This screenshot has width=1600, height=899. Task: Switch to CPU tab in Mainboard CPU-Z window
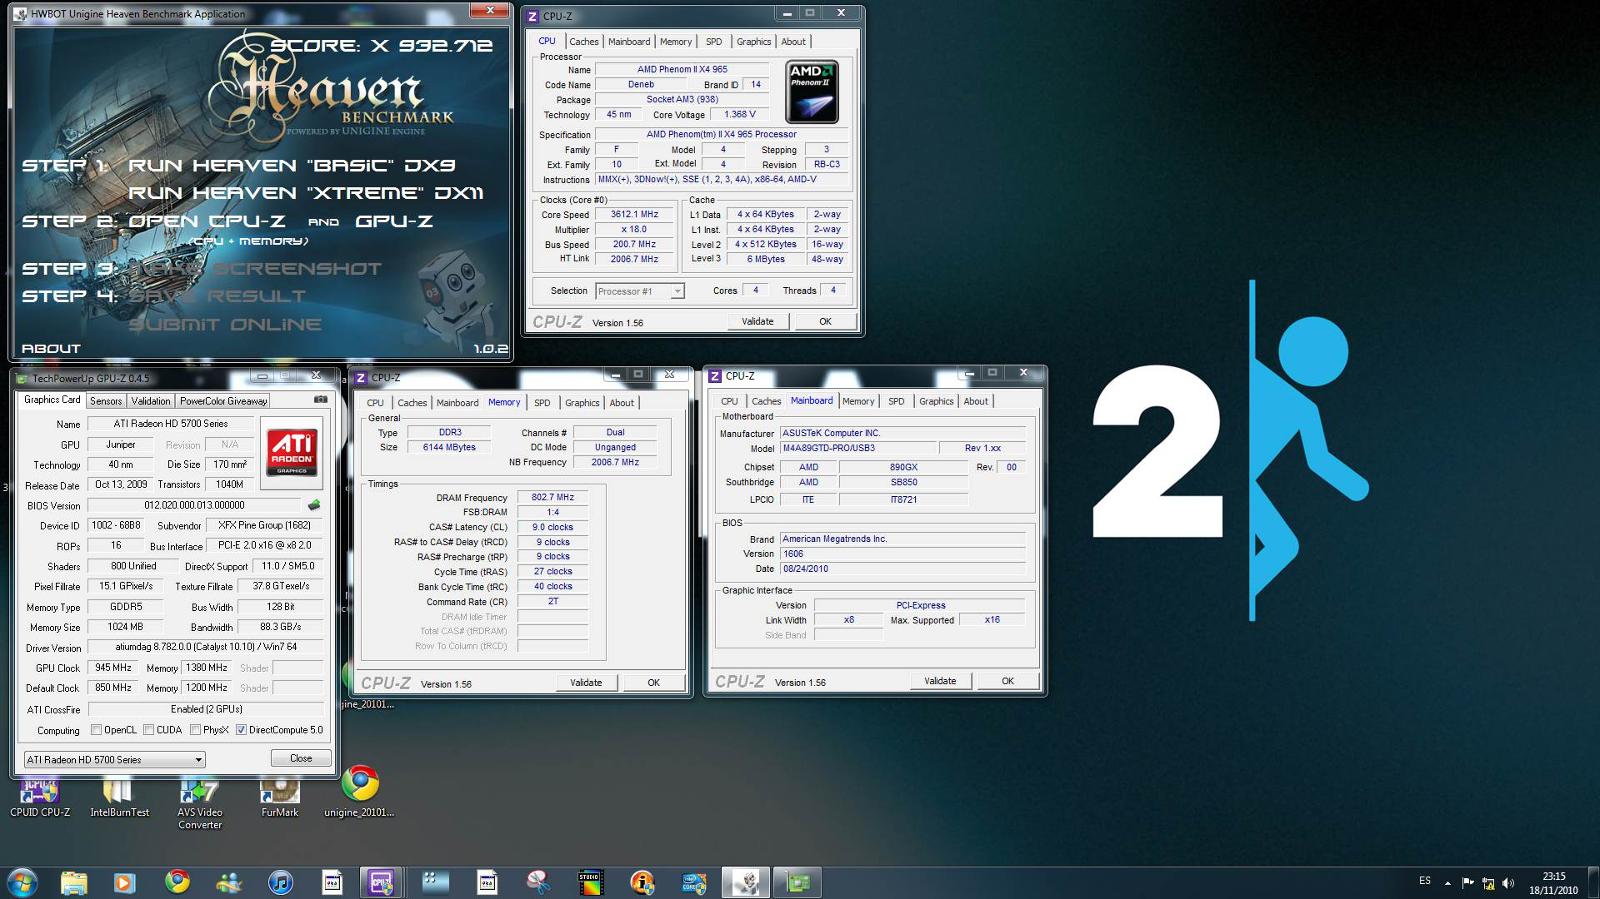click(730, 402)
